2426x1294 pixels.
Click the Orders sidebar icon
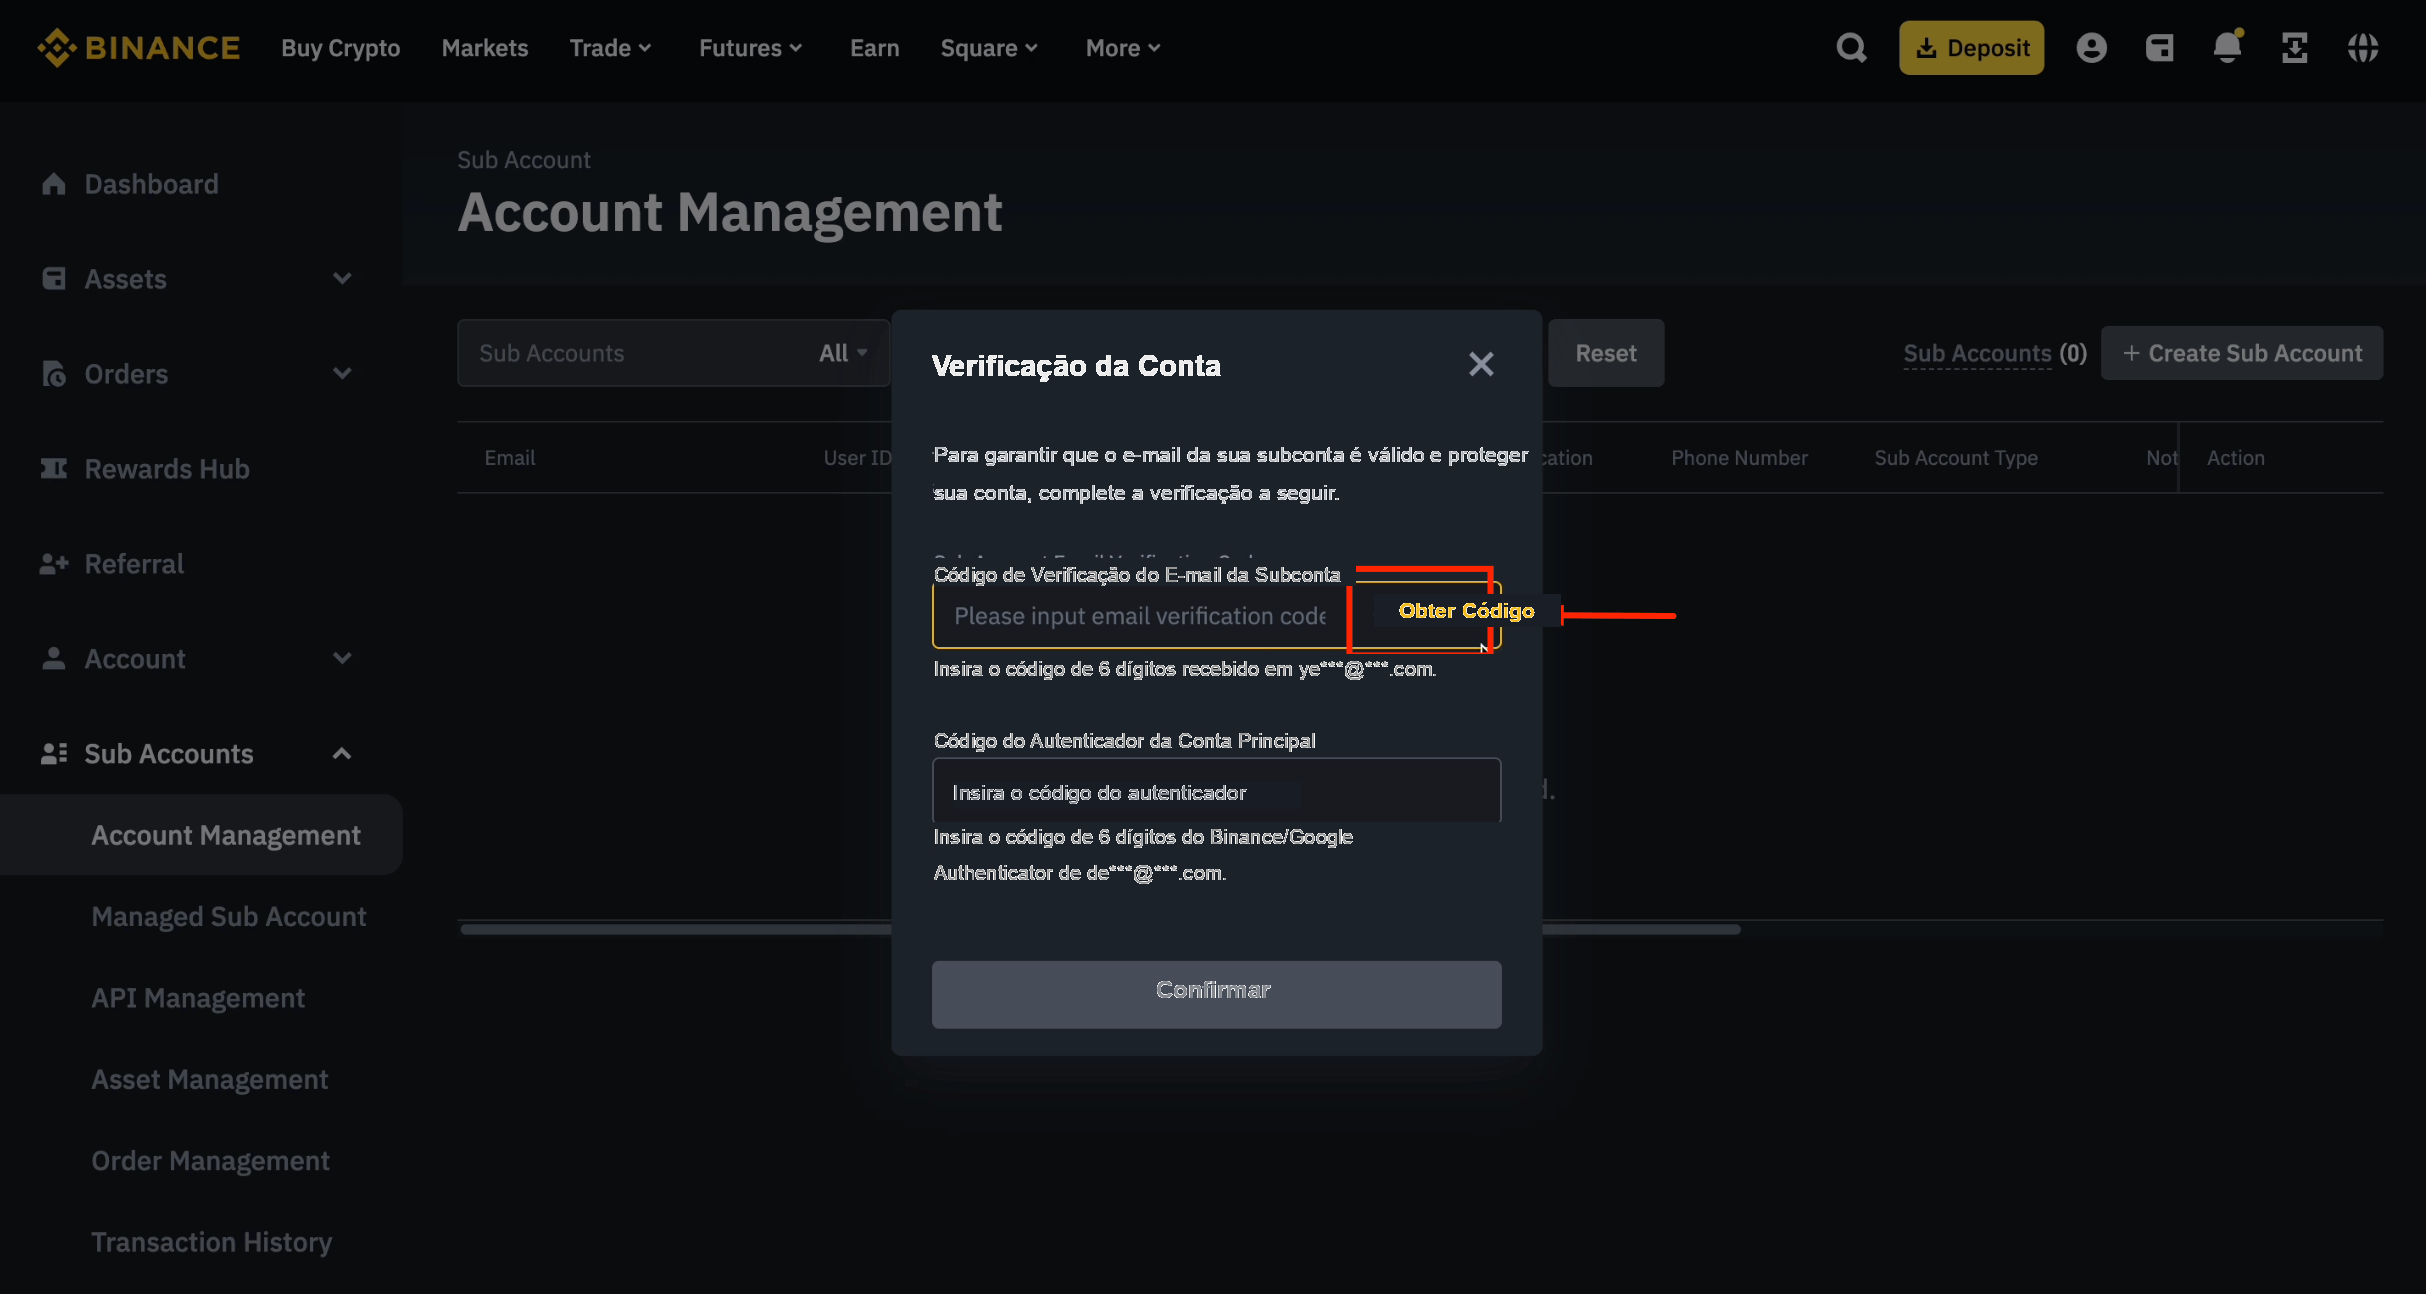pyautogui.click(x=54, y=374)
